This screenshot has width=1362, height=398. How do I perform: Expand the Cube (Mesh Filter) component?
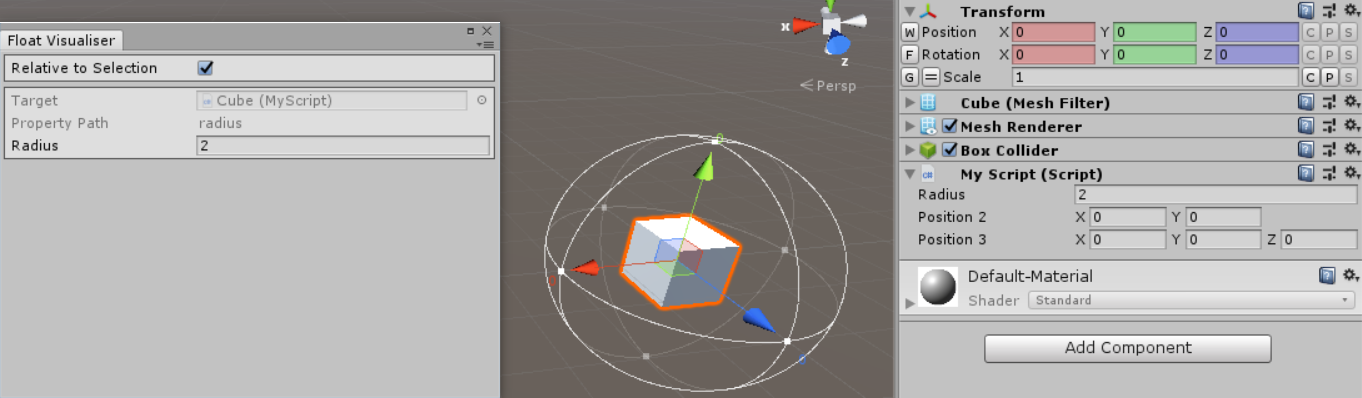point(909,103)
